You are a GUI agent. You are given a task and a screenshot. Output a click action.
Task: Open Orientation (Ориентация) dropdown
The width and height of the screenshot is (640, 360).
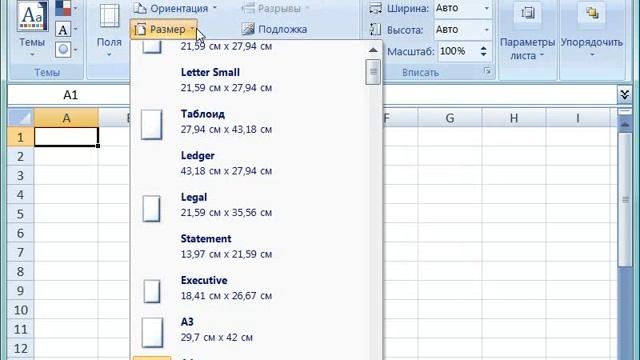pyautogui.click(x=175, y=8)
